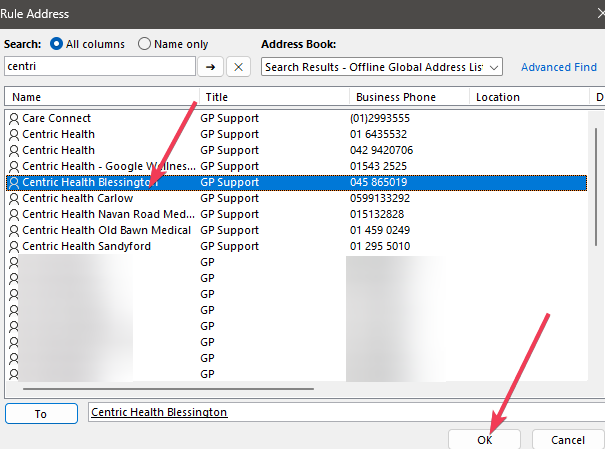Click contact icon beside Centric Health Sandyford
The height and width of the screenshot is (449, 605).
[14, 246]
